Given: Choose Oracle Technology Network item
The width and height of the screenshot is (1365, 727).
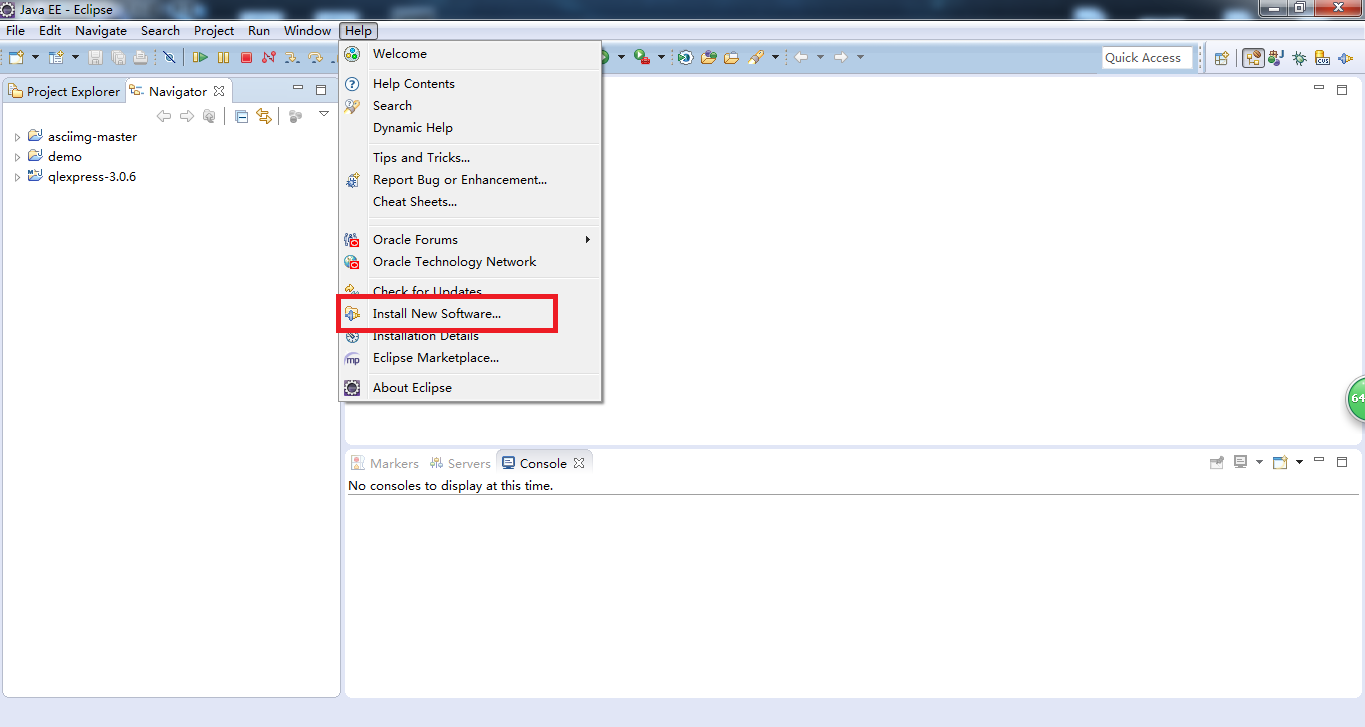Looking at the screenshot, I should click(x=470, y=262).
